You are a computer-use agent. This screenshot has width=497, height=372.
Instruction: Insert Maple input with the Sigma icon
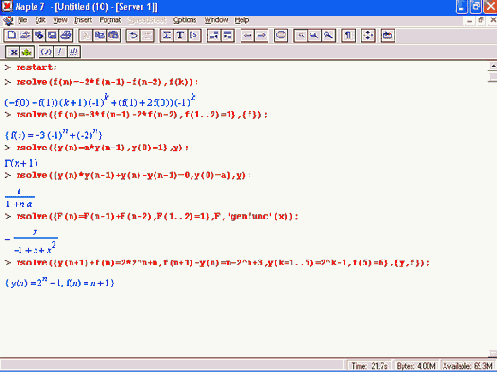(167, 35)
